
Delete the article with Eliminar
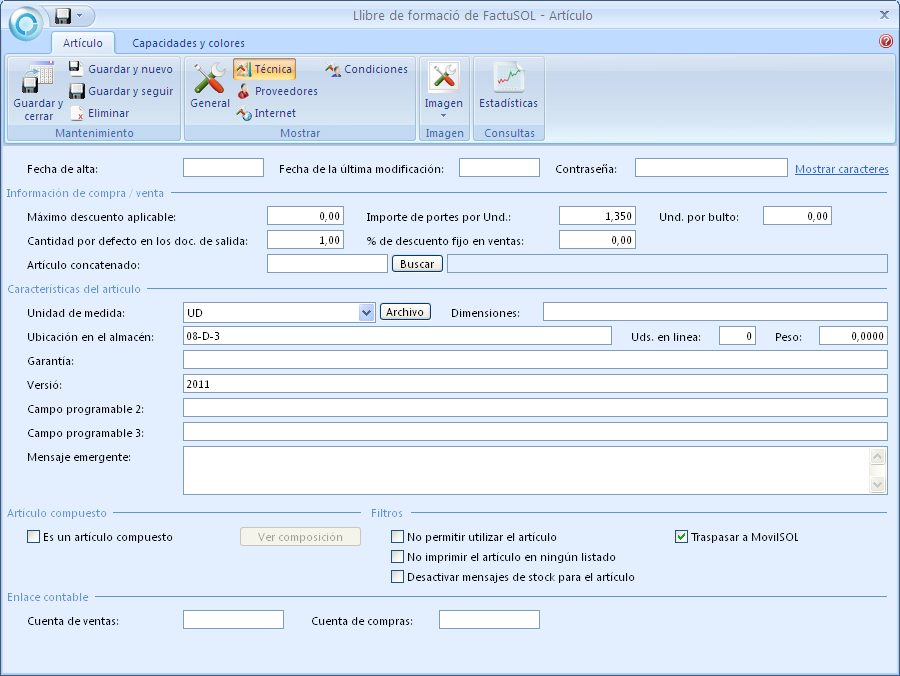[x=99, y=113]
